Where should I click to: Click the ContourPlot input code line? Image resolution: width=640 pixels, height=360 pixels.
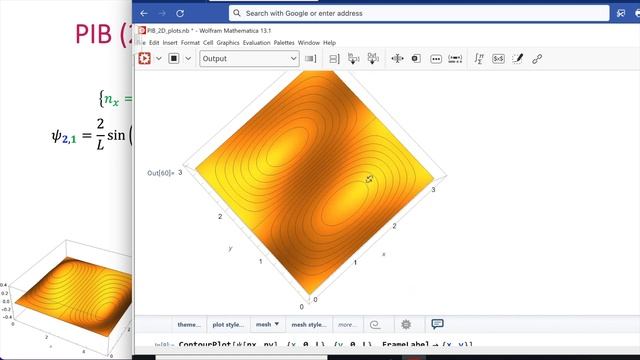[325, 344]
